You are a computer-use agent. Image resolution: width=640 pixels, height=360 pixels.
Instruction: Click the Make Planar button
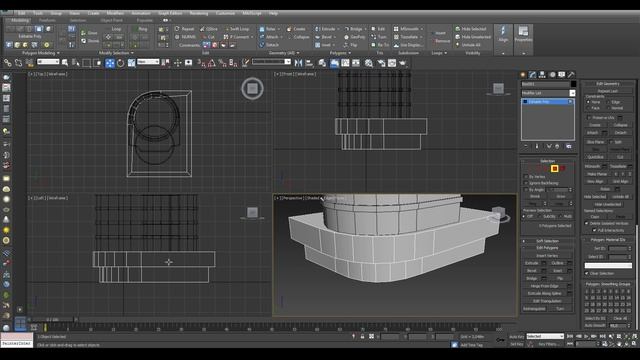tap(597, 174)
